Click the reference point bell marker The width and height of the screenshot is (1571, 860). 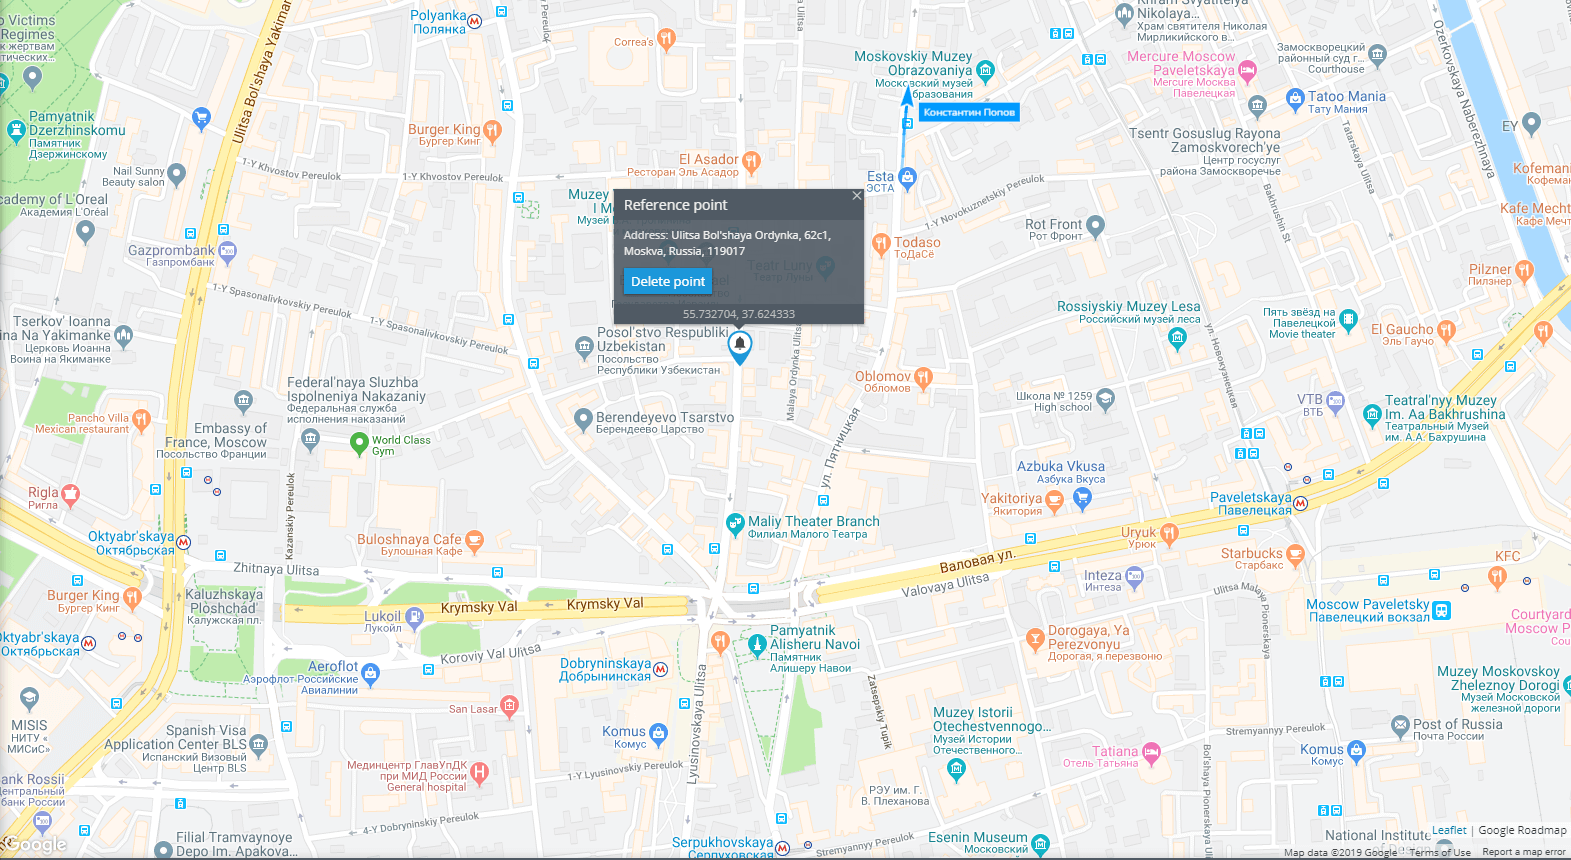[x=739, y=347]
